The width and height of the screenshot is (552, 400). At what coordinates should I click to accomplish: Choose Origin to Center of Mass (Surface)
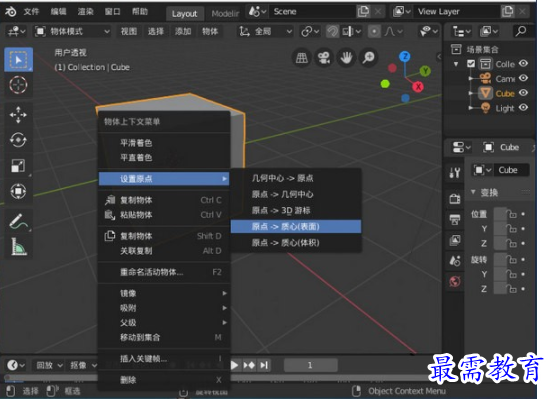point(296,226)
